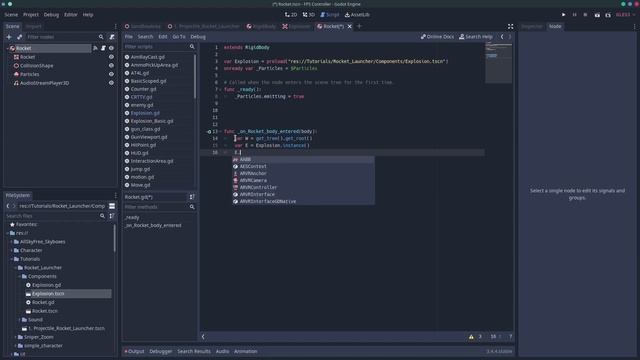Open the Output bottom panel
This screenshot has height=360, width=640.
click(134, 351)
